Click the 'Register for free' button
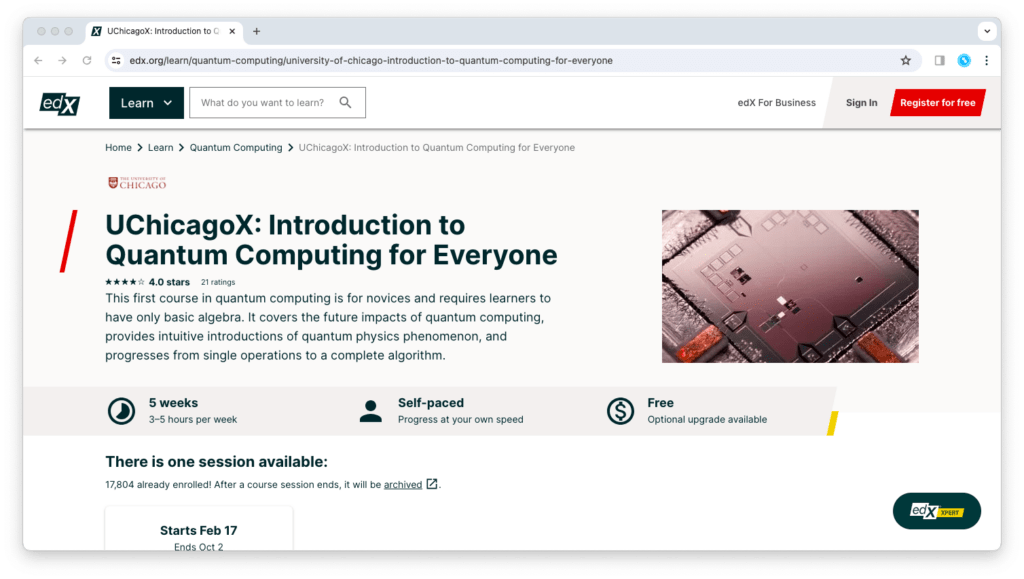 point(936,102)
